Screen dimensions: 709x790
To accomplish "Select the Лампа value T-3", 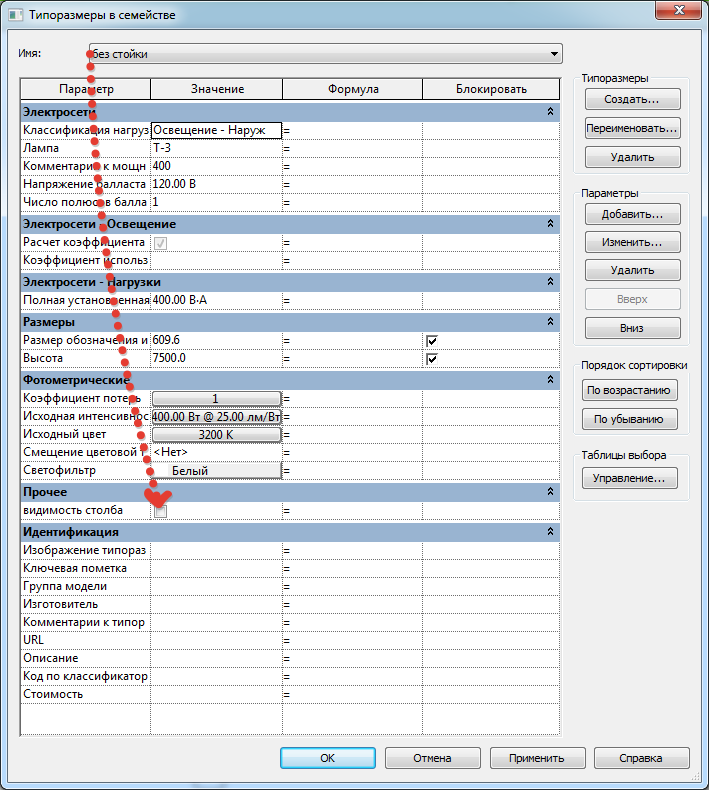I will pos(216,148).
